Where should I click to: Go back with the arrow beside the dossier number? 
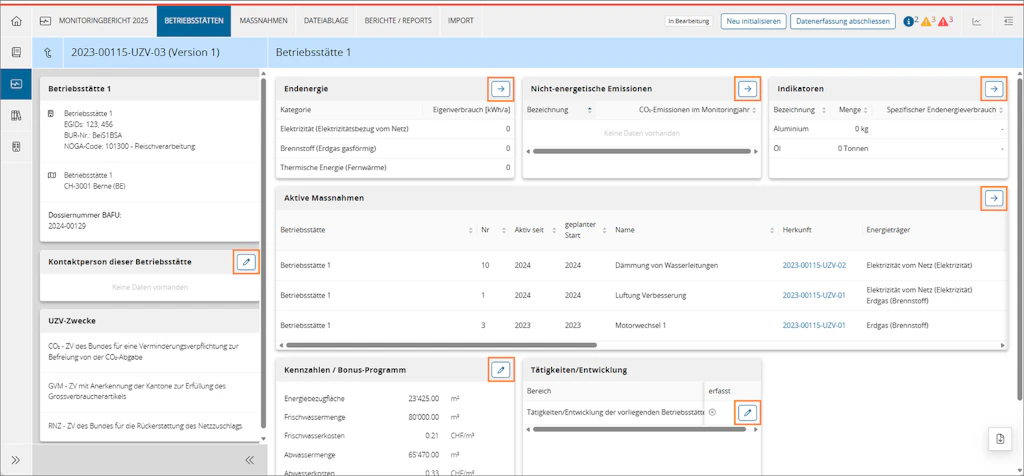point(48,52)
